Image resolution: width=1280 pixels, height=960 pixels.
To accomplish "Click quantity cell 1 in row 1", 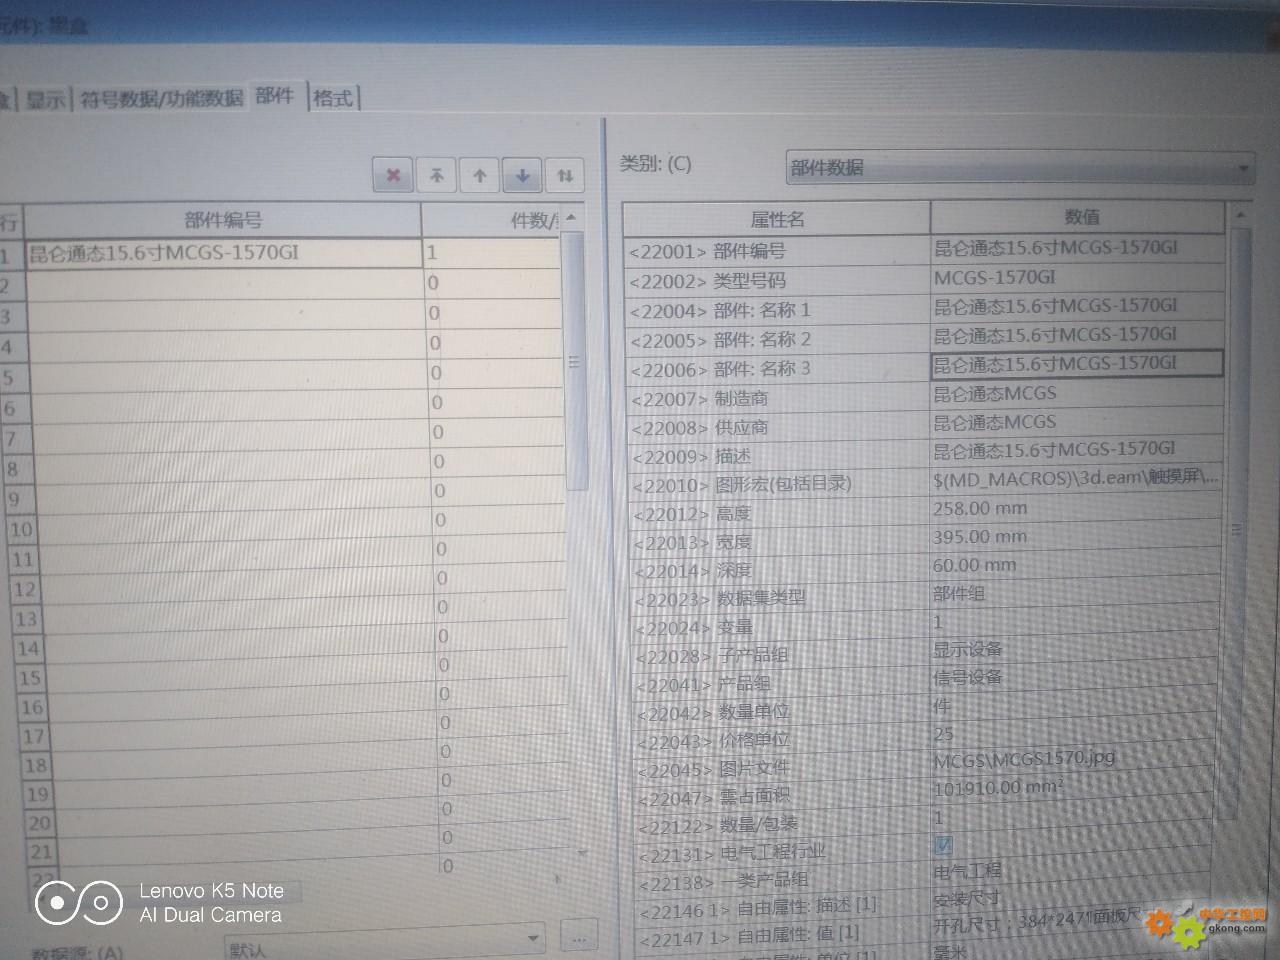I will (490, 252).
